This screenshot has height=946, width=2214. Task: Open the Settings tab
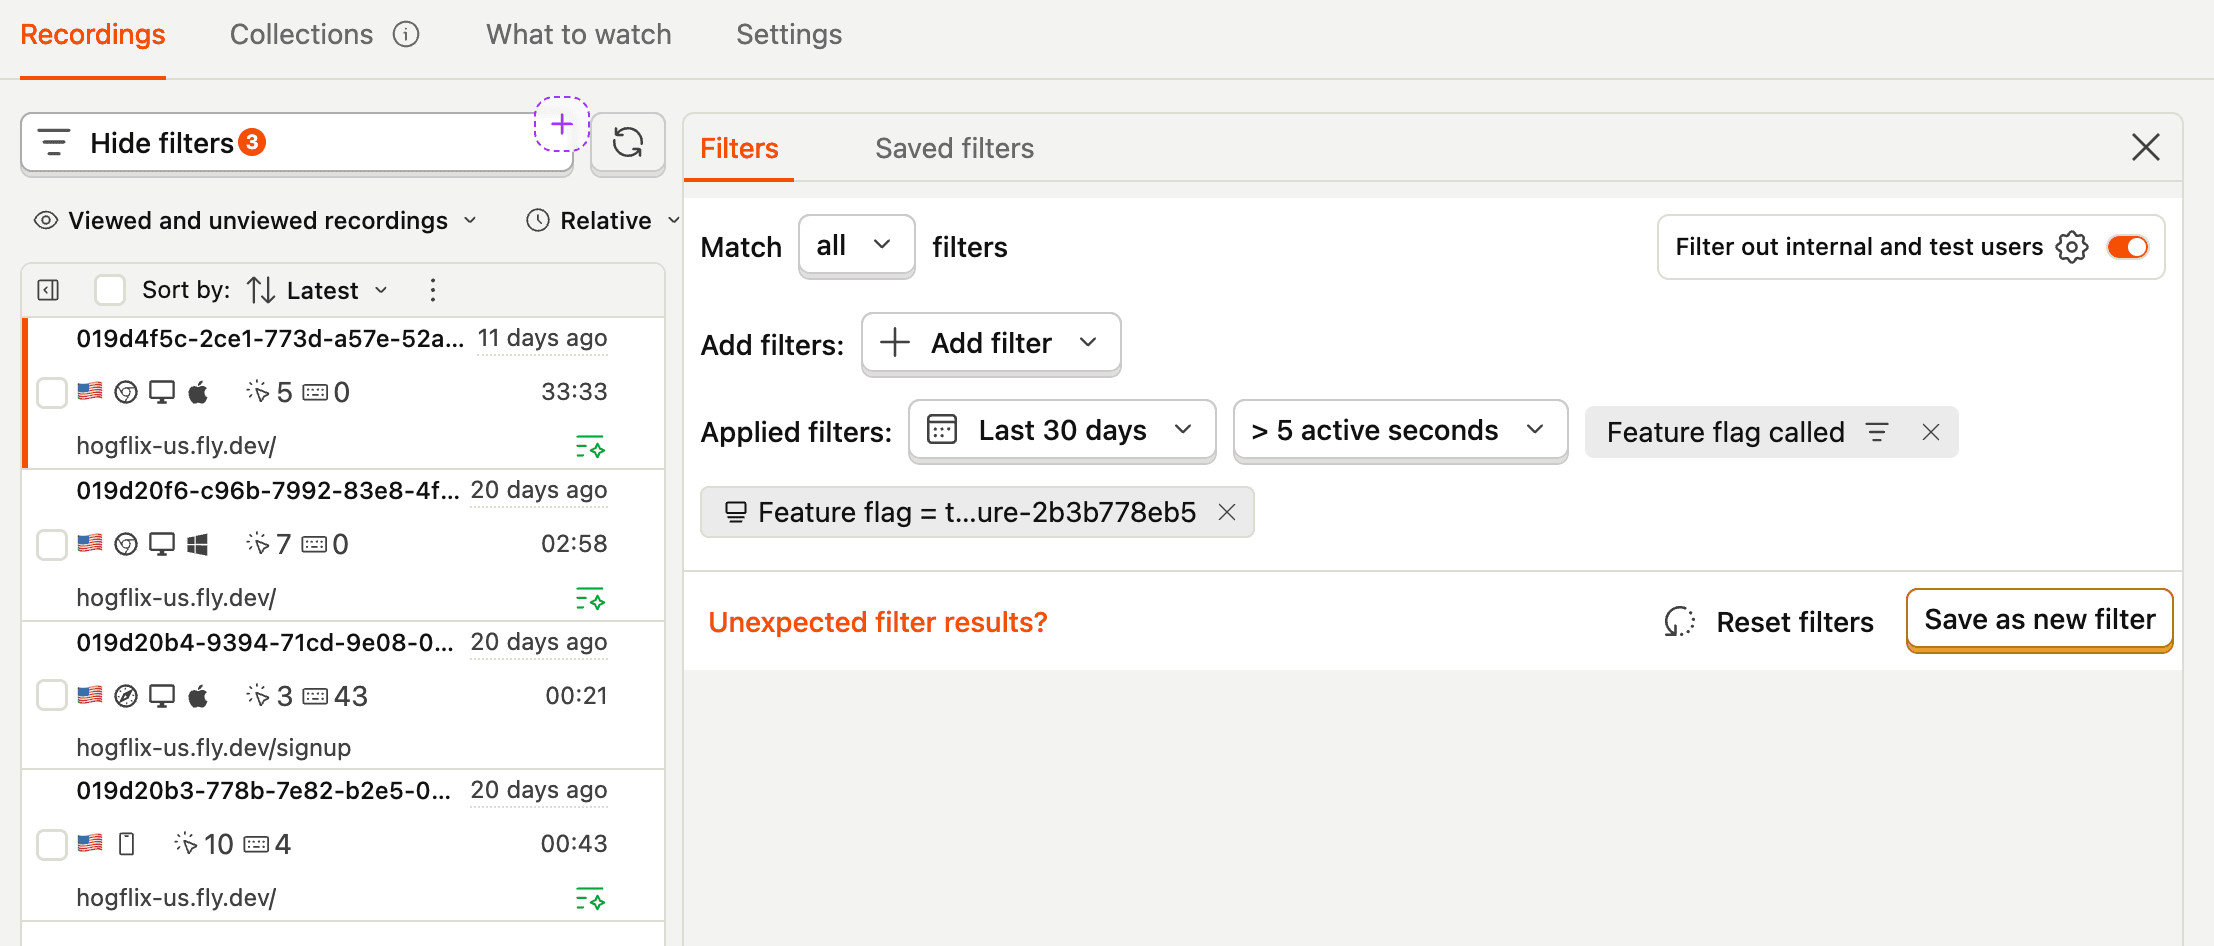[x=789, y=35]
